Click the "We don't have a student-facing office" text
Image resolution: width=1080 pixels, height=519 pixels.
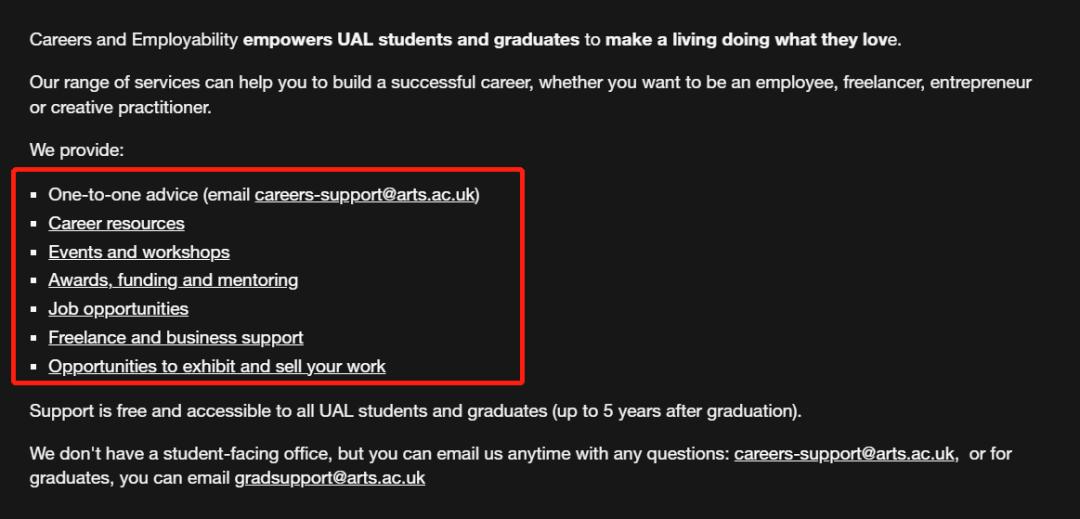[x=200, y=454]
